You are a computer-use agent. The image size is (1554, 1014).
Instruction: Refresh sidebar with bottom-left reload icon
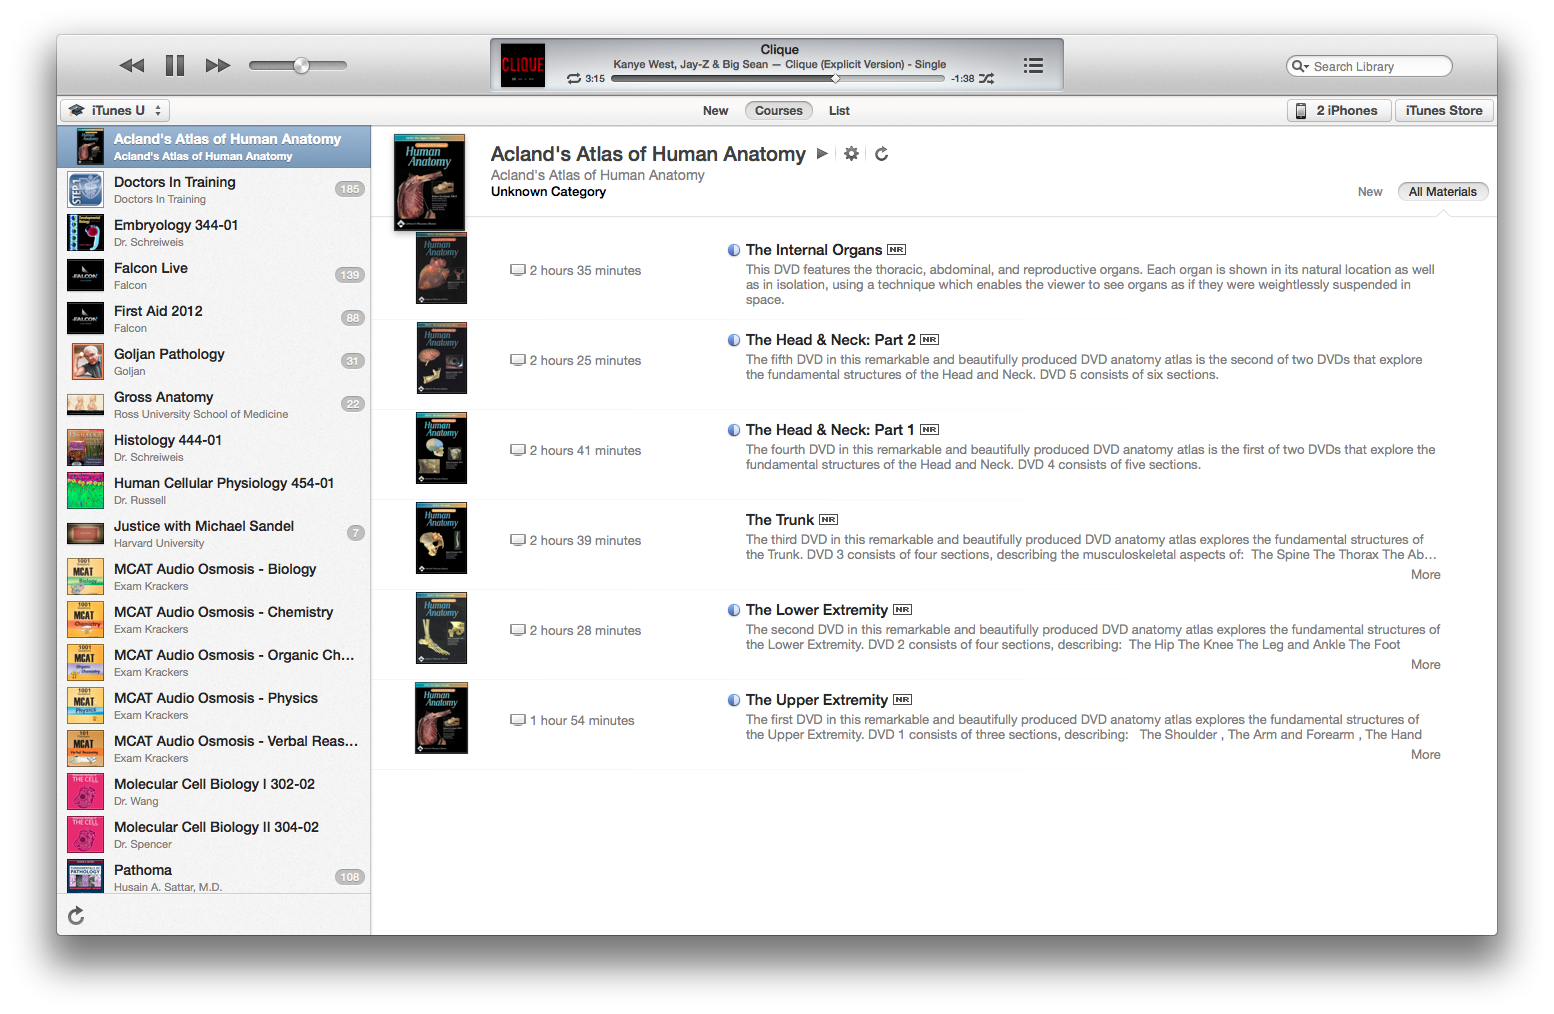coord(76,915)
